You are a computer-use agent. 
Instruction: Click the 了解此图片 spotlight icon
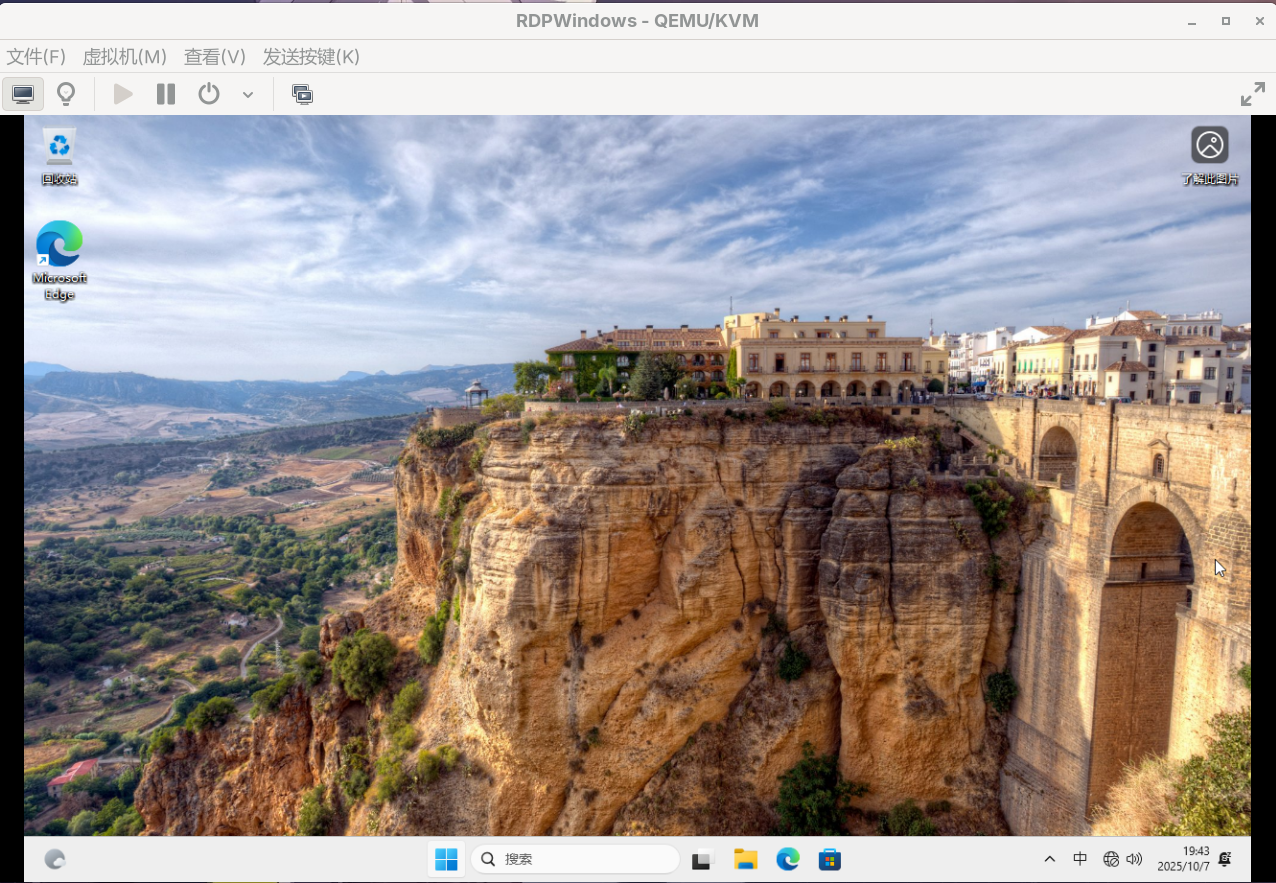[1209, 146]
